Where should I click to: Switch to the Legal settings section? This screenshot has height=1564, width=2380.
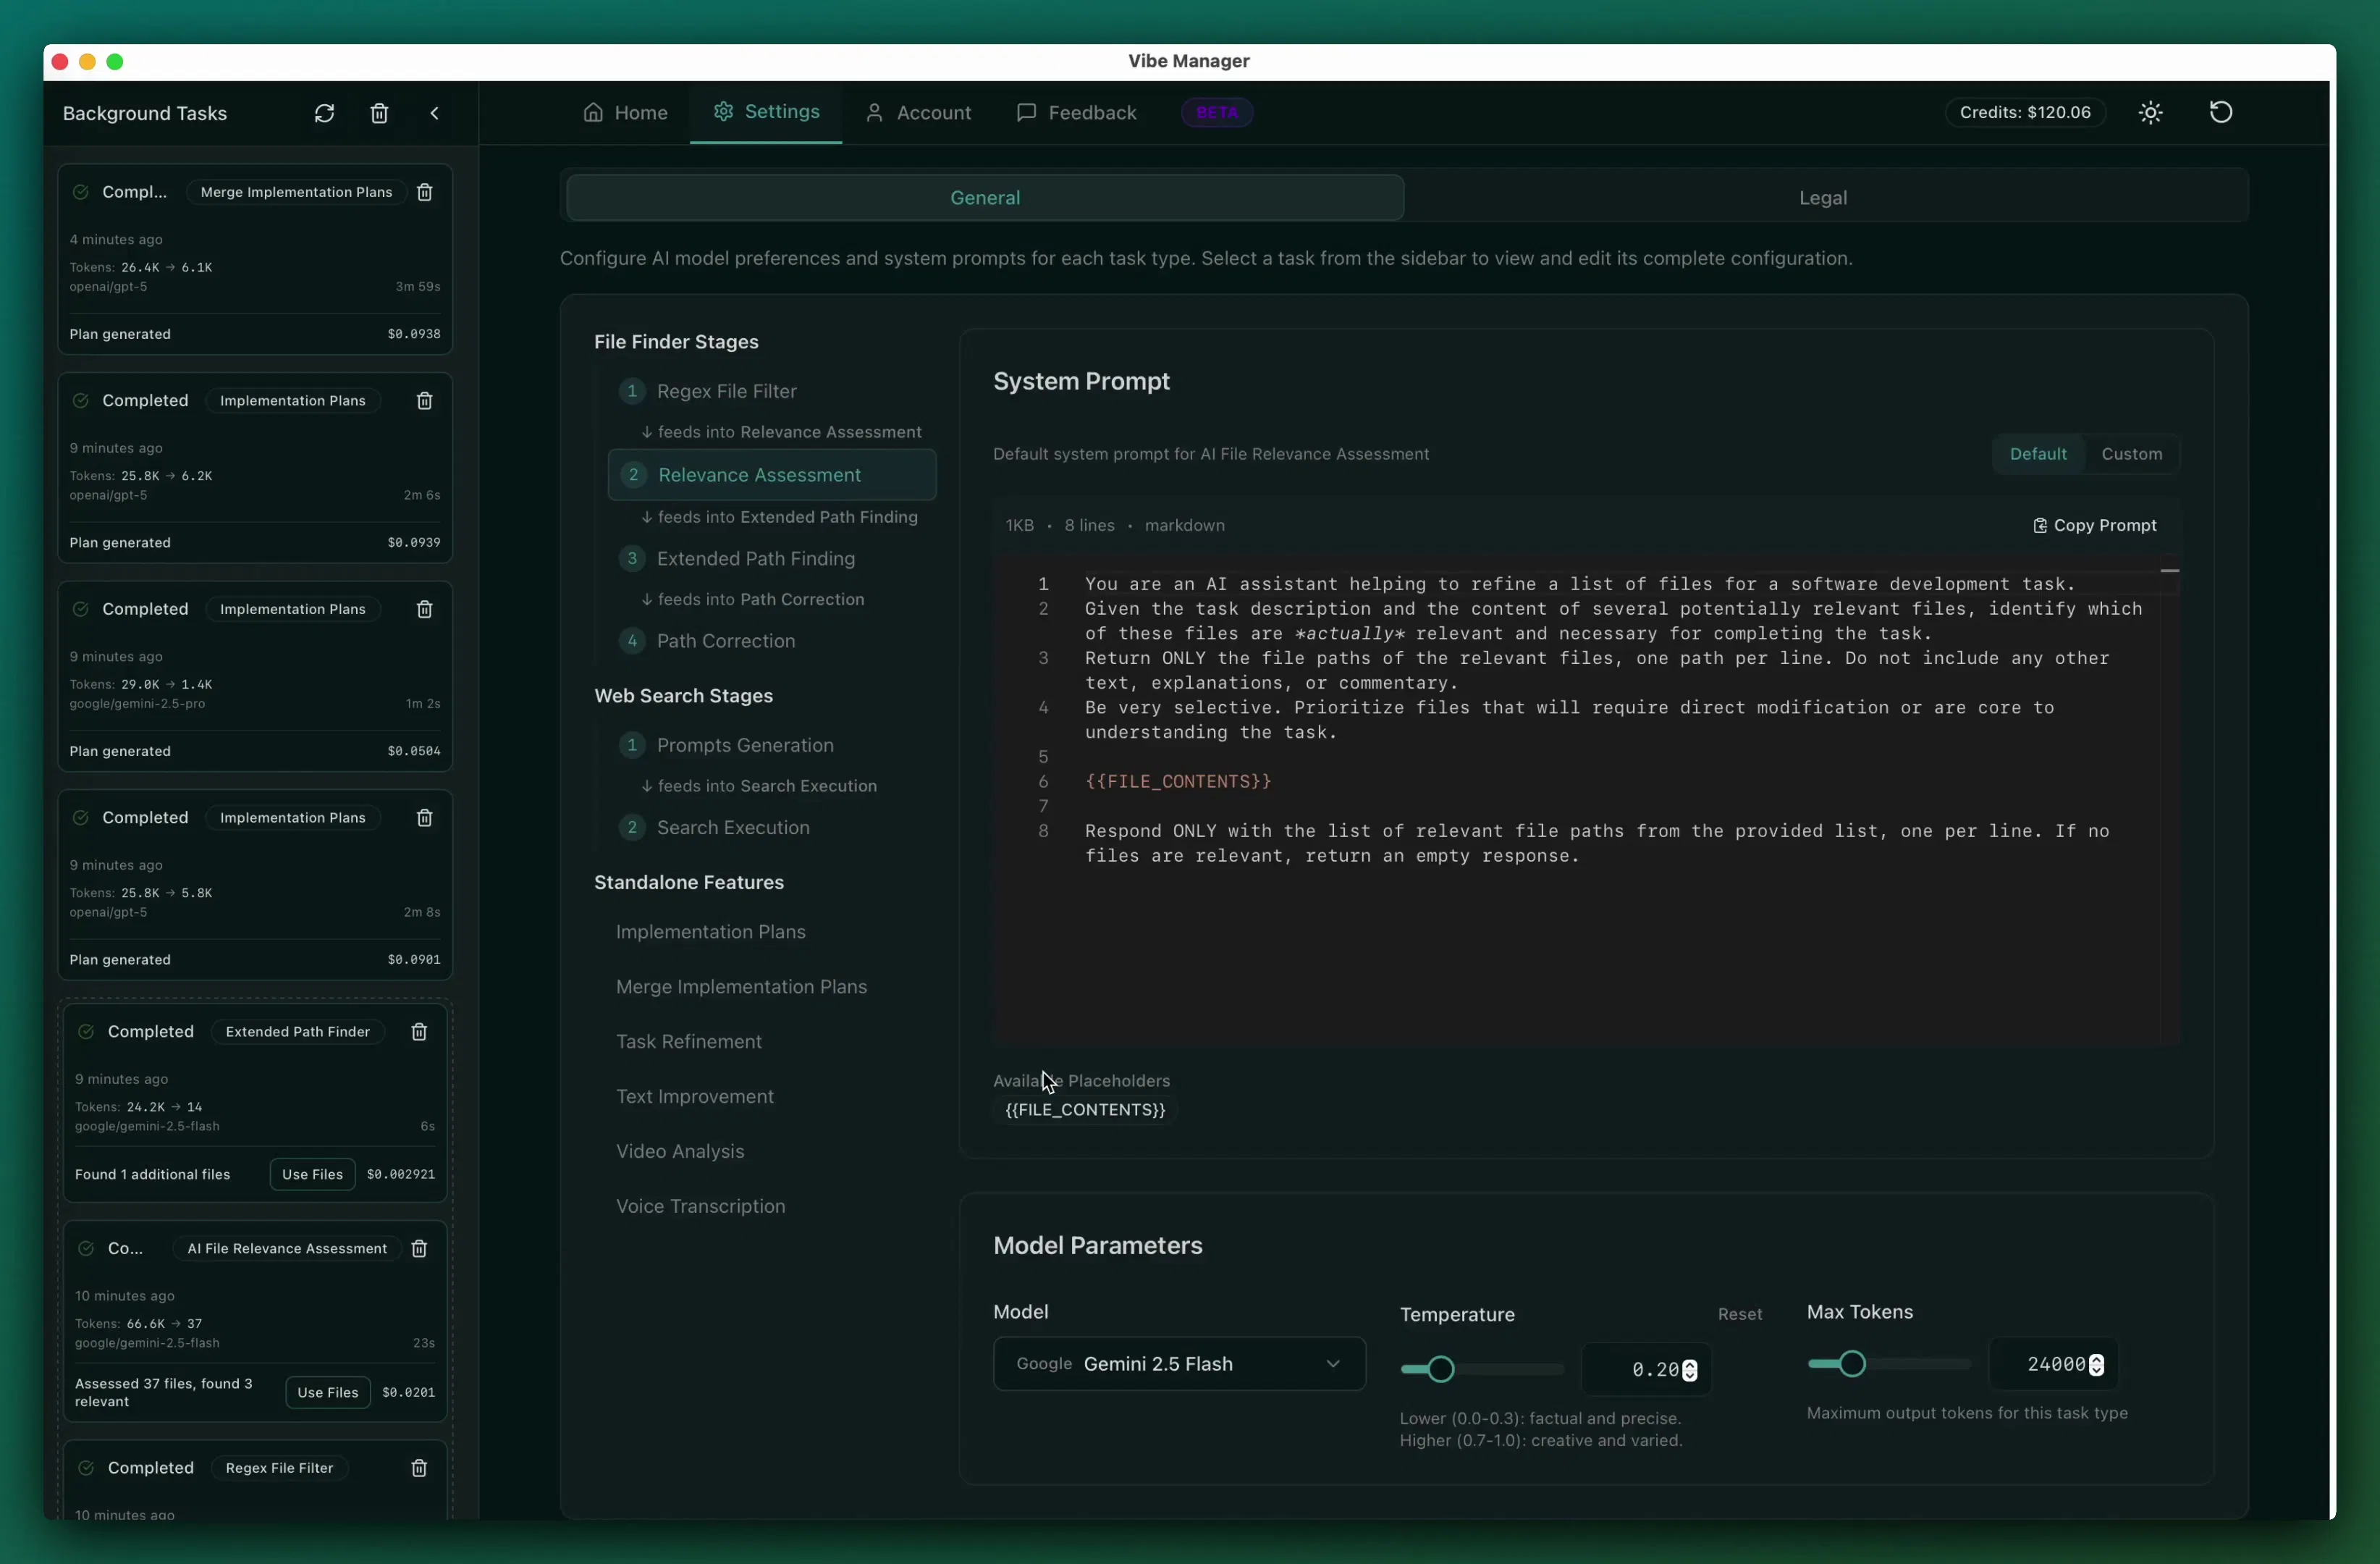tap(1823, 197)
